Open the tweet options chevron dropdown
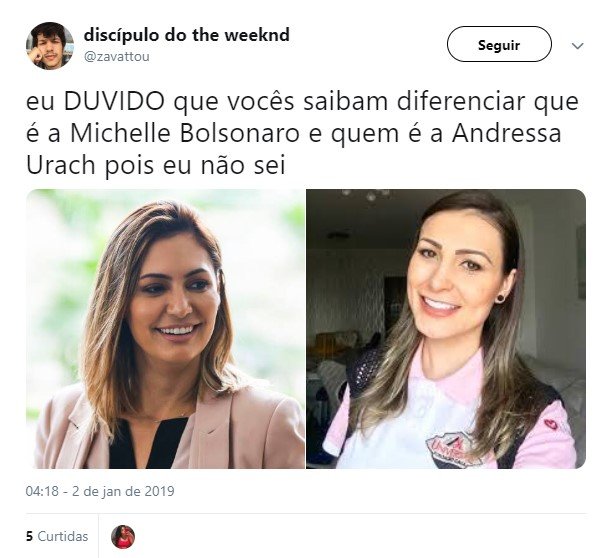 [577, 46]
